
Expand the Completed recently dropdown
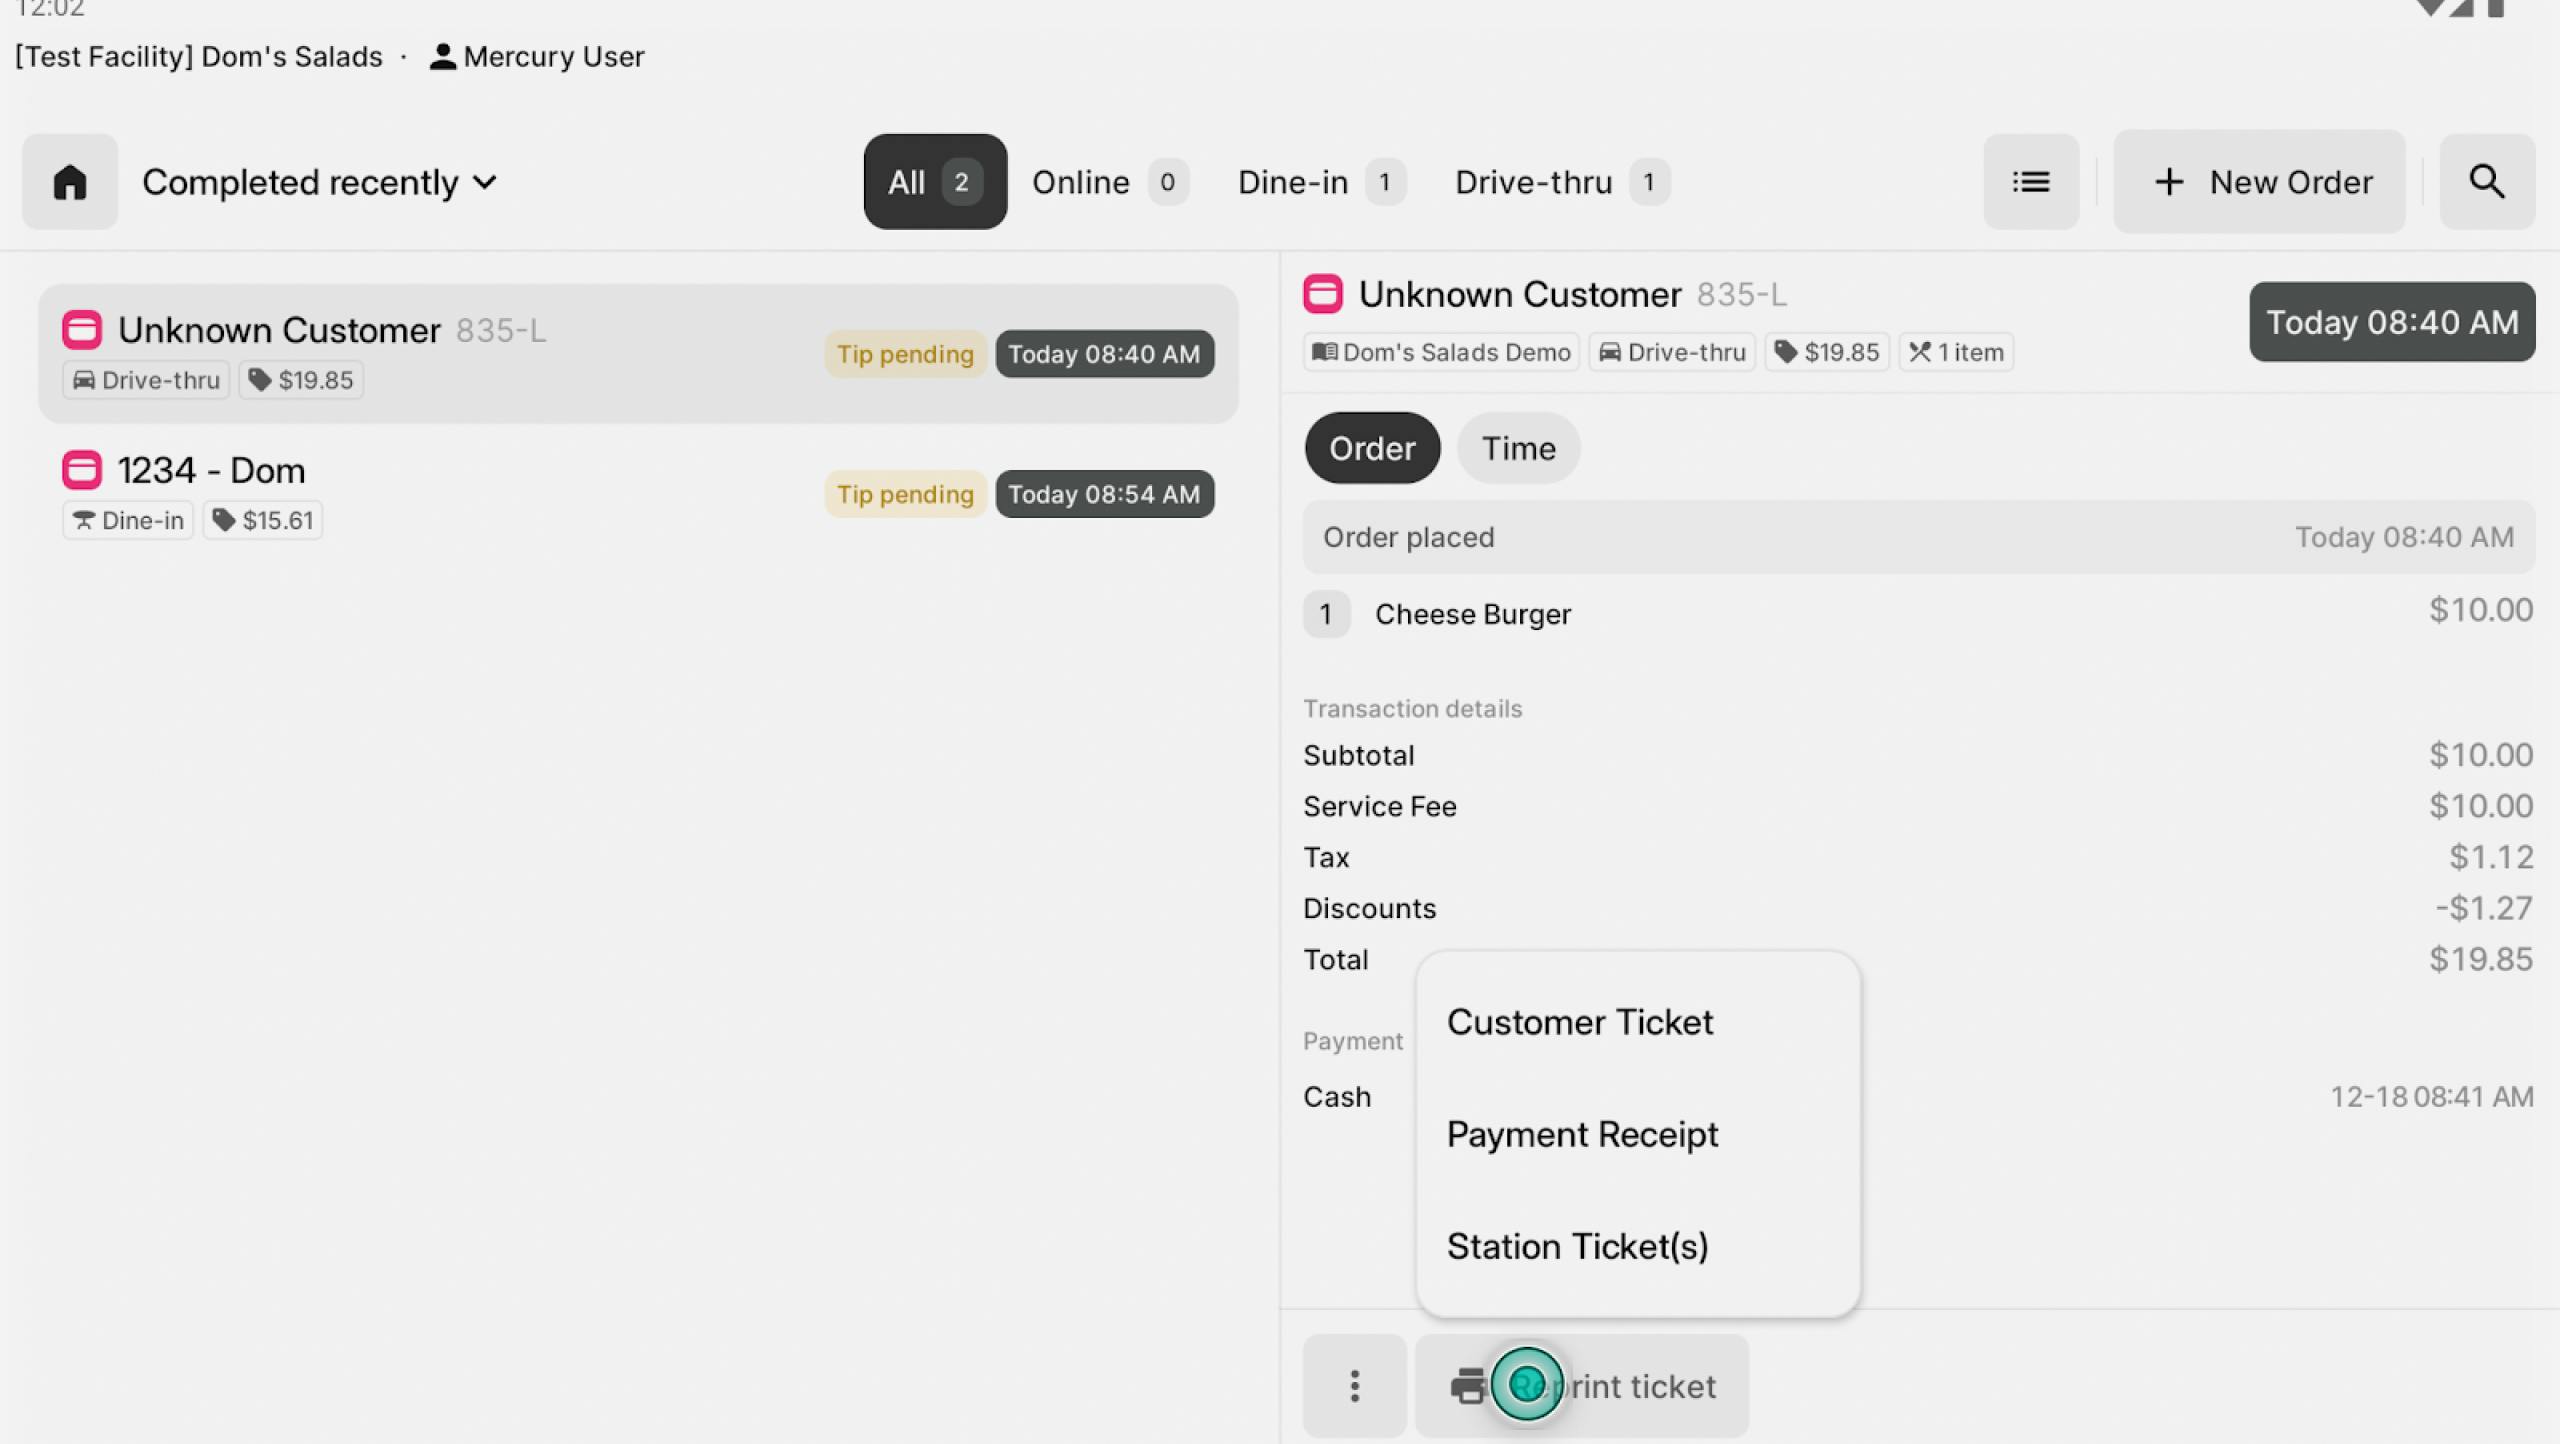tap(320, 182)
